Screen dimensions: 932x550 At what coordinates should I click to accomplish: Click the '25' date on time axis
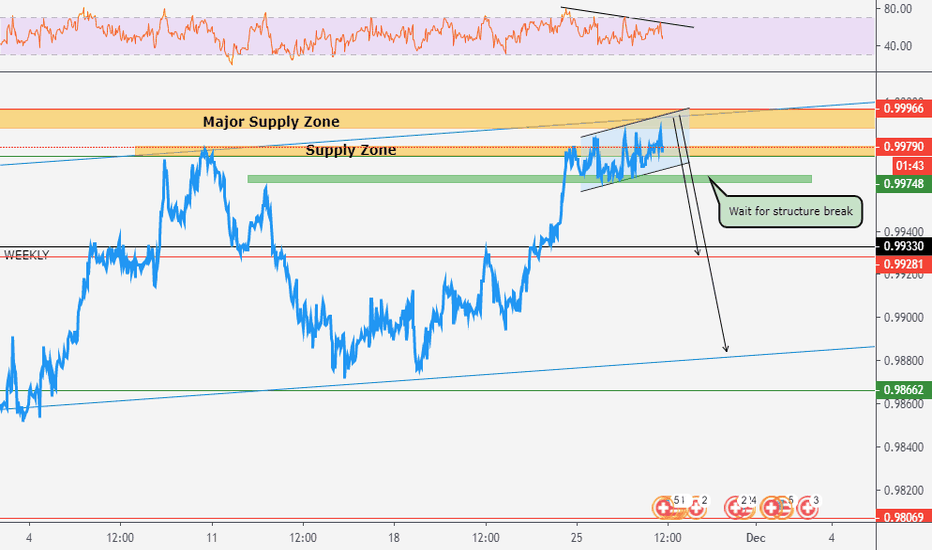click(x=577, y=536)
